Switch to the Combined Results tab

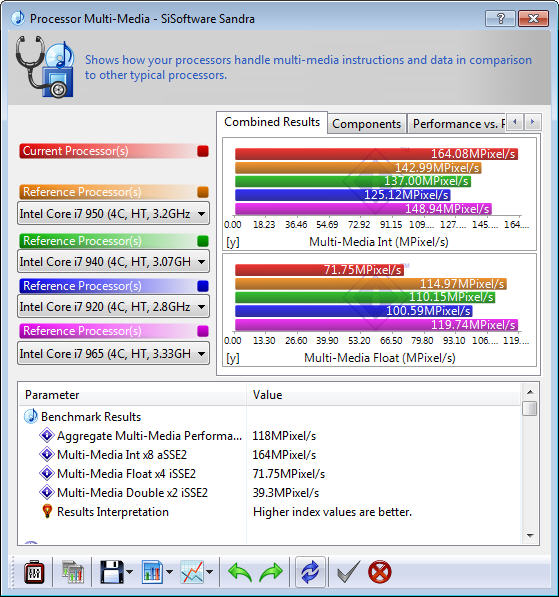click(272, 122)
